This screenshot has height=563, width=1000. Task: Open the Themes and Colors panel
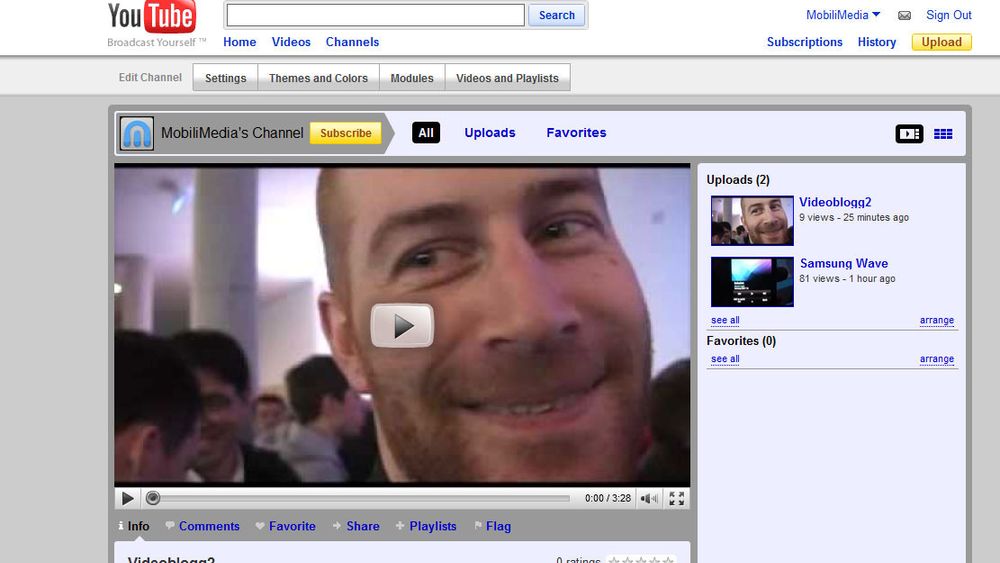[x=318, y=78]
